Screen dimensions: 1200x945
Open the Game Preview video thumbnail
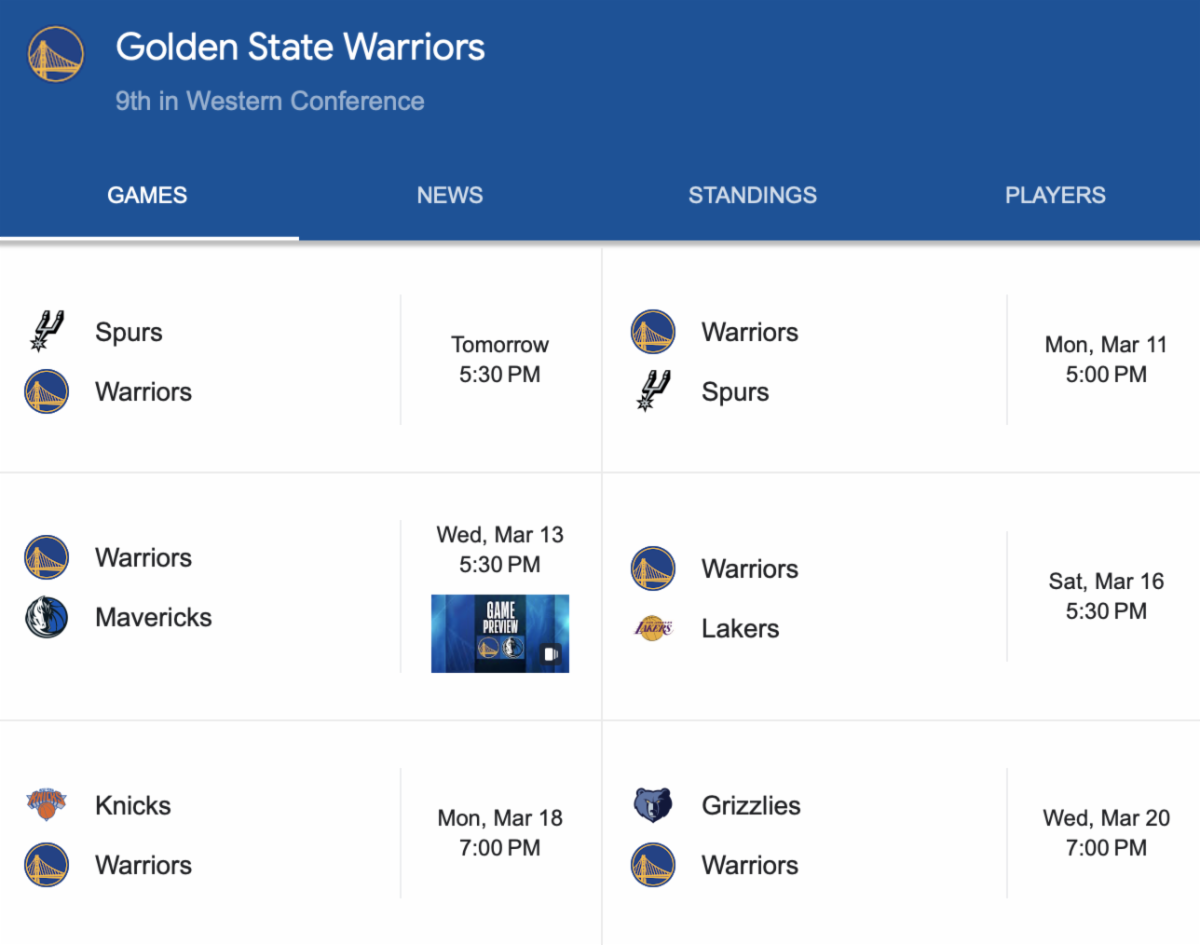pyautogui.click(x=500, y=633)
